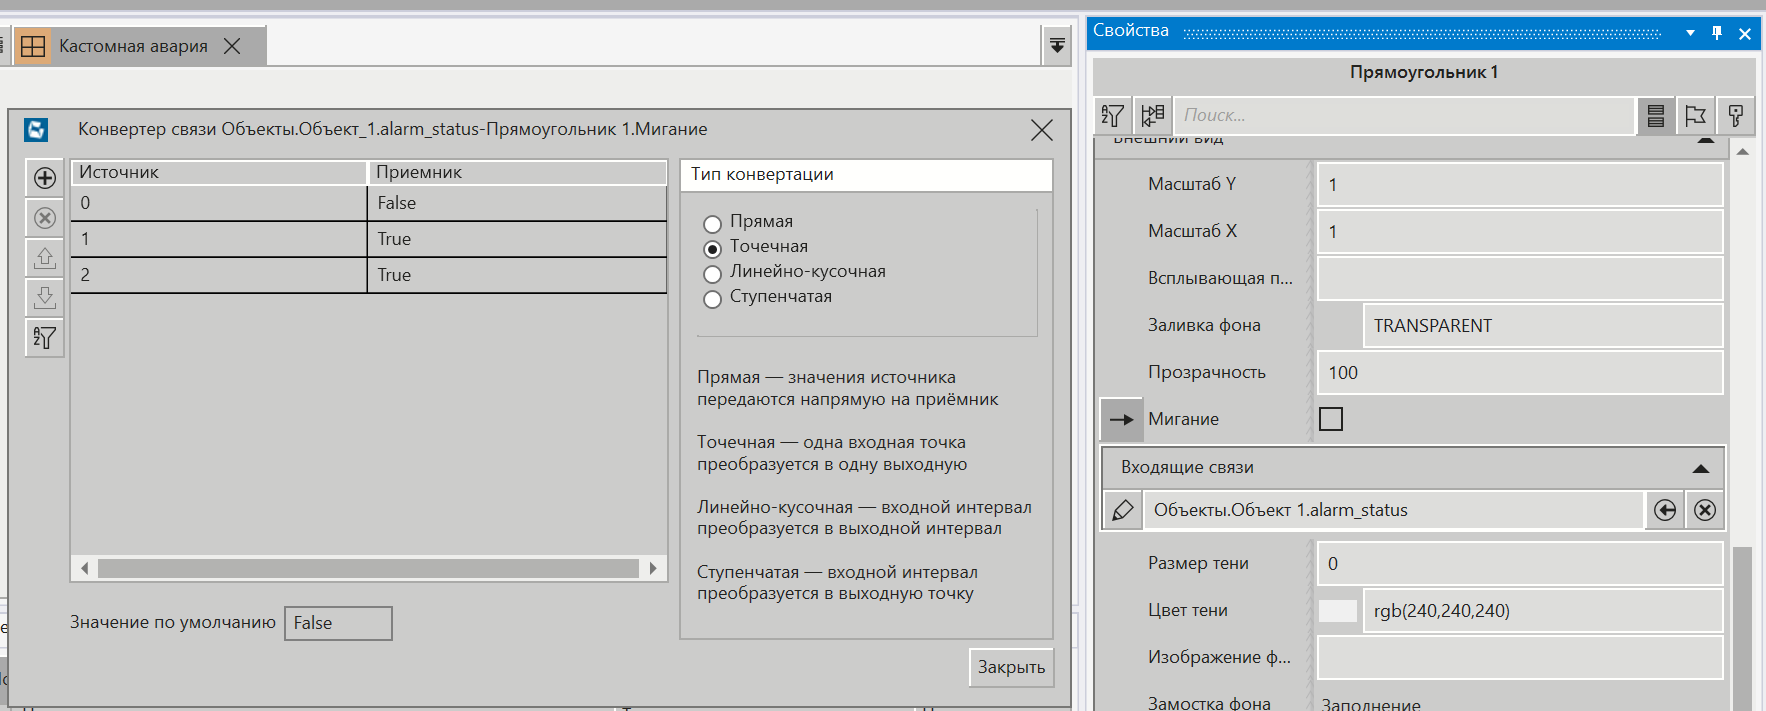The height and width of the screenshot is (711, 1766).
Task: Edit the incoming link with the pencil icon
Action: tap(1123, 510)
